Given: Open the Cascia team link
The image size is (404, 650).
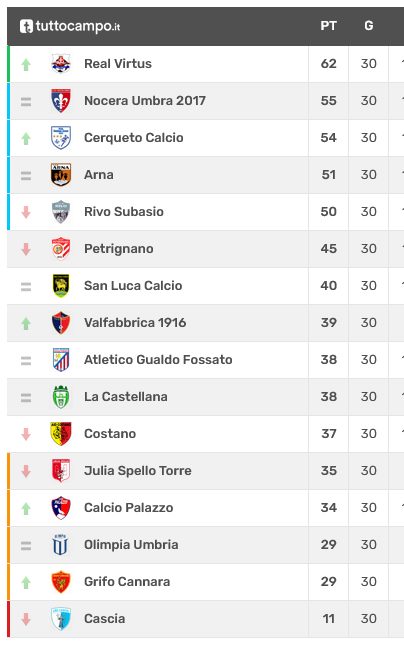Looking at the screenshot, I should click(x=105, y=618).
